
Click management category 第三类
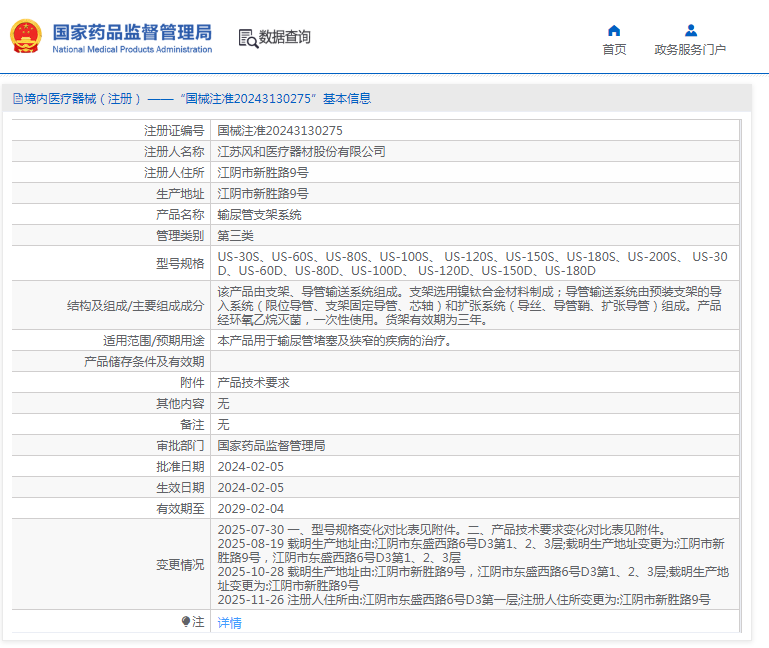(x=235, y=236)
